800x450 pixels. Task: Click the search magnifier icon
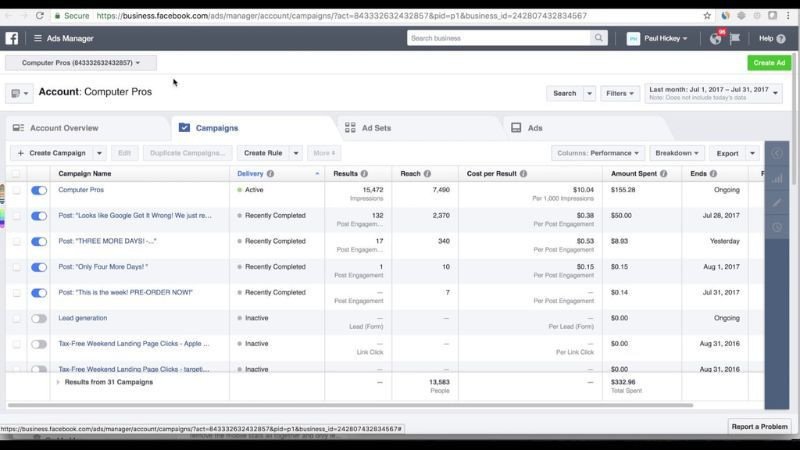tap(598, 38)
